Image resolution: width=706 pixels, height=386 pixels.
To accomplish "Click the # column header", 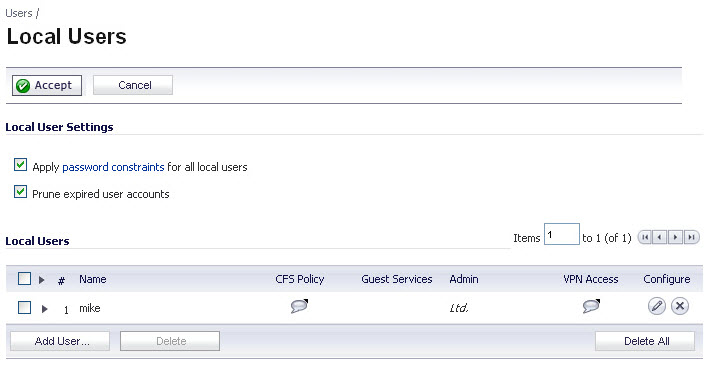I will point(61,281).
